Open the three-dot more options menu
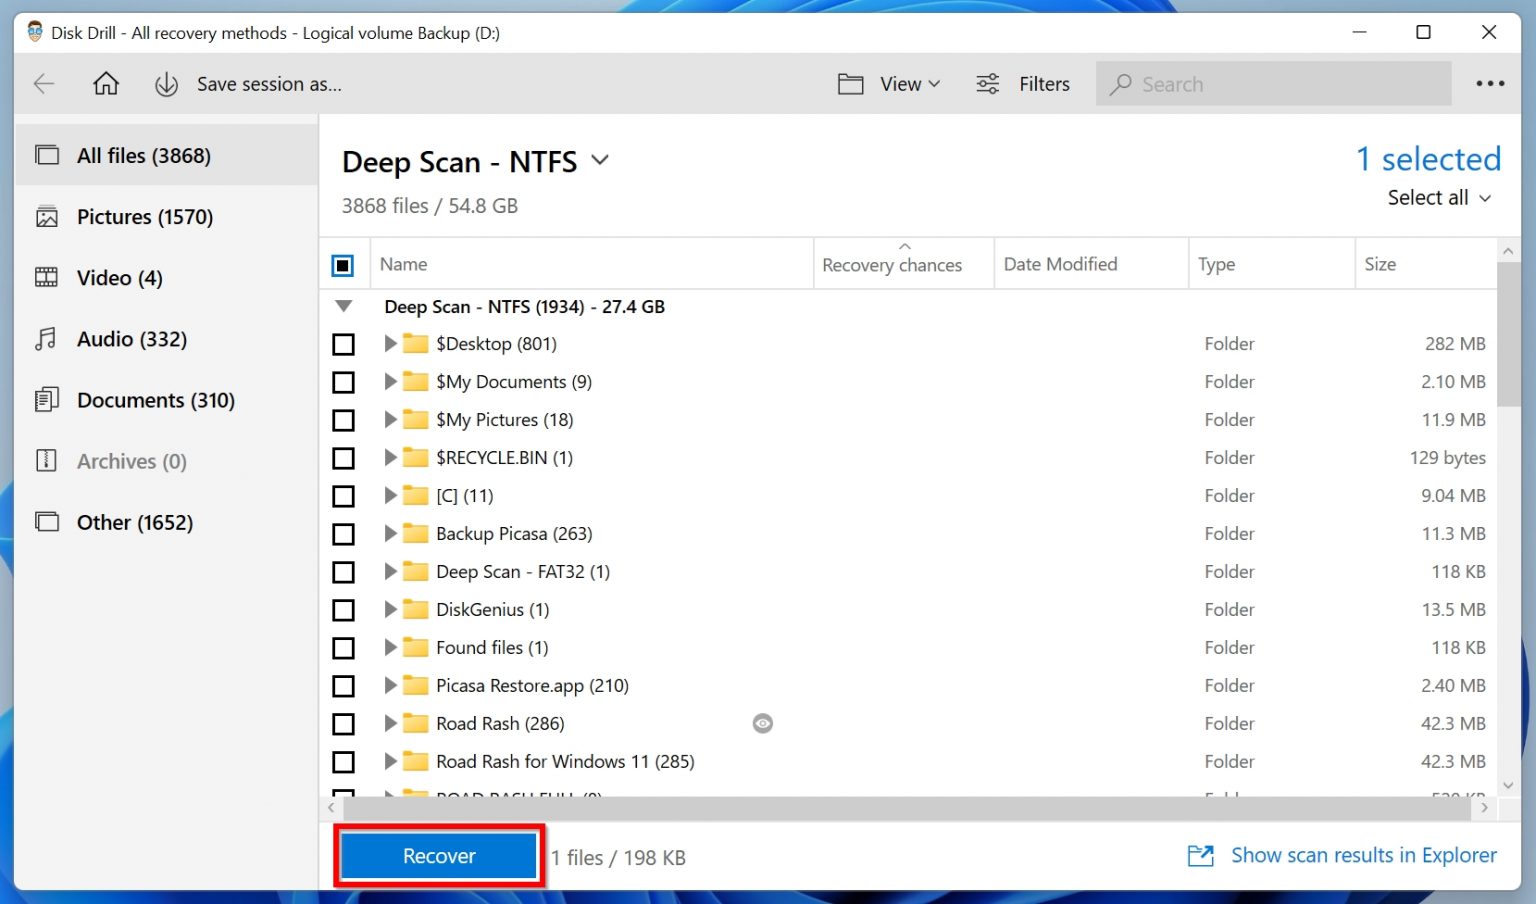Viewport: 1536px width, 904px height. coord(1490,84)
